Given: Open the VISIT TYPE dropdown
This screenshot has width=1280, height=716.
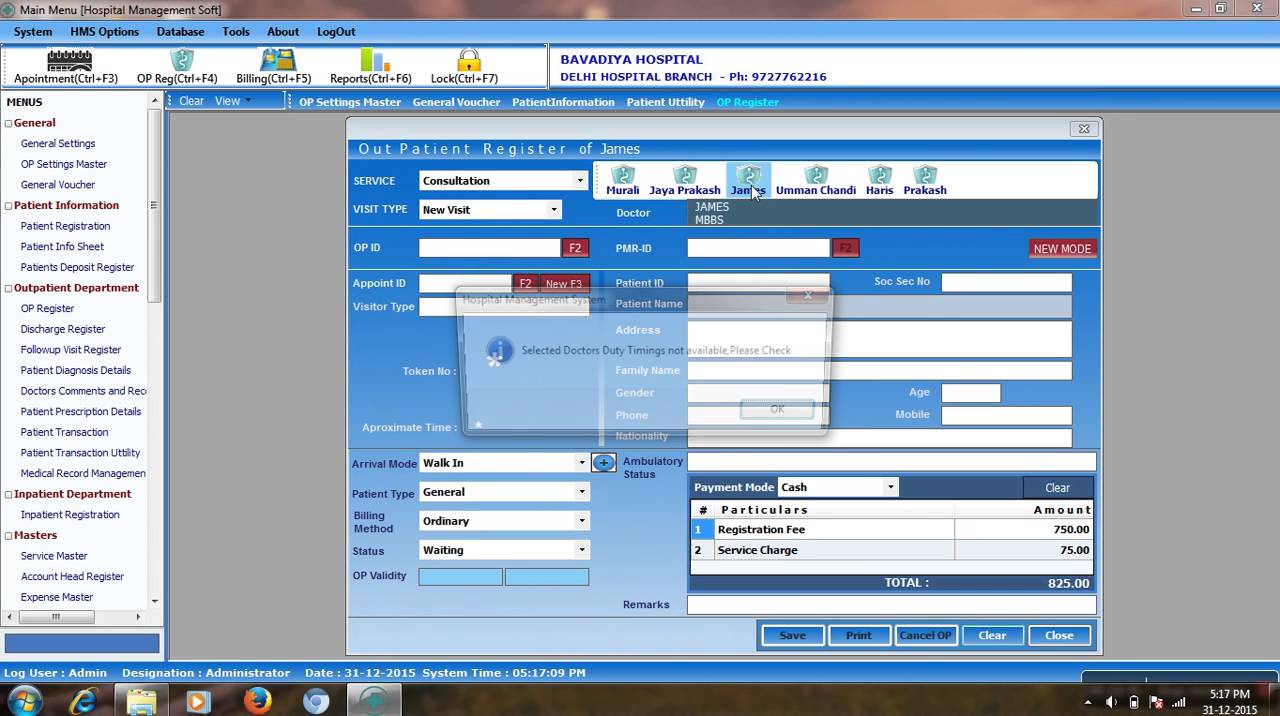Looking at the screenshot, I should pos(554,210).
